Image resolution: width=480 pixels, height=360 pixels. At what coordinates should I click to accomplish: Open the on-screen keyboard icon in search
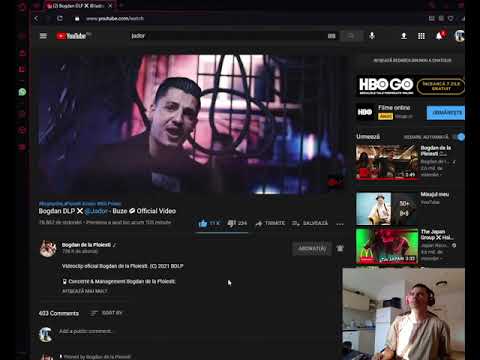[331, 36]
